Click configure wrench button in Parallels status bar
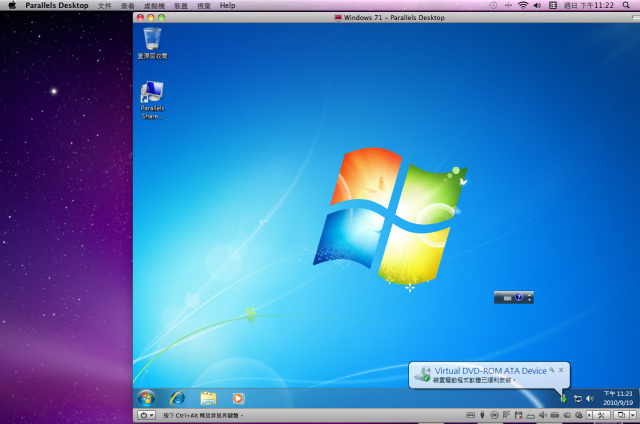Image resolution: width=640 pixels, height=424 pixels. point(601,415)
